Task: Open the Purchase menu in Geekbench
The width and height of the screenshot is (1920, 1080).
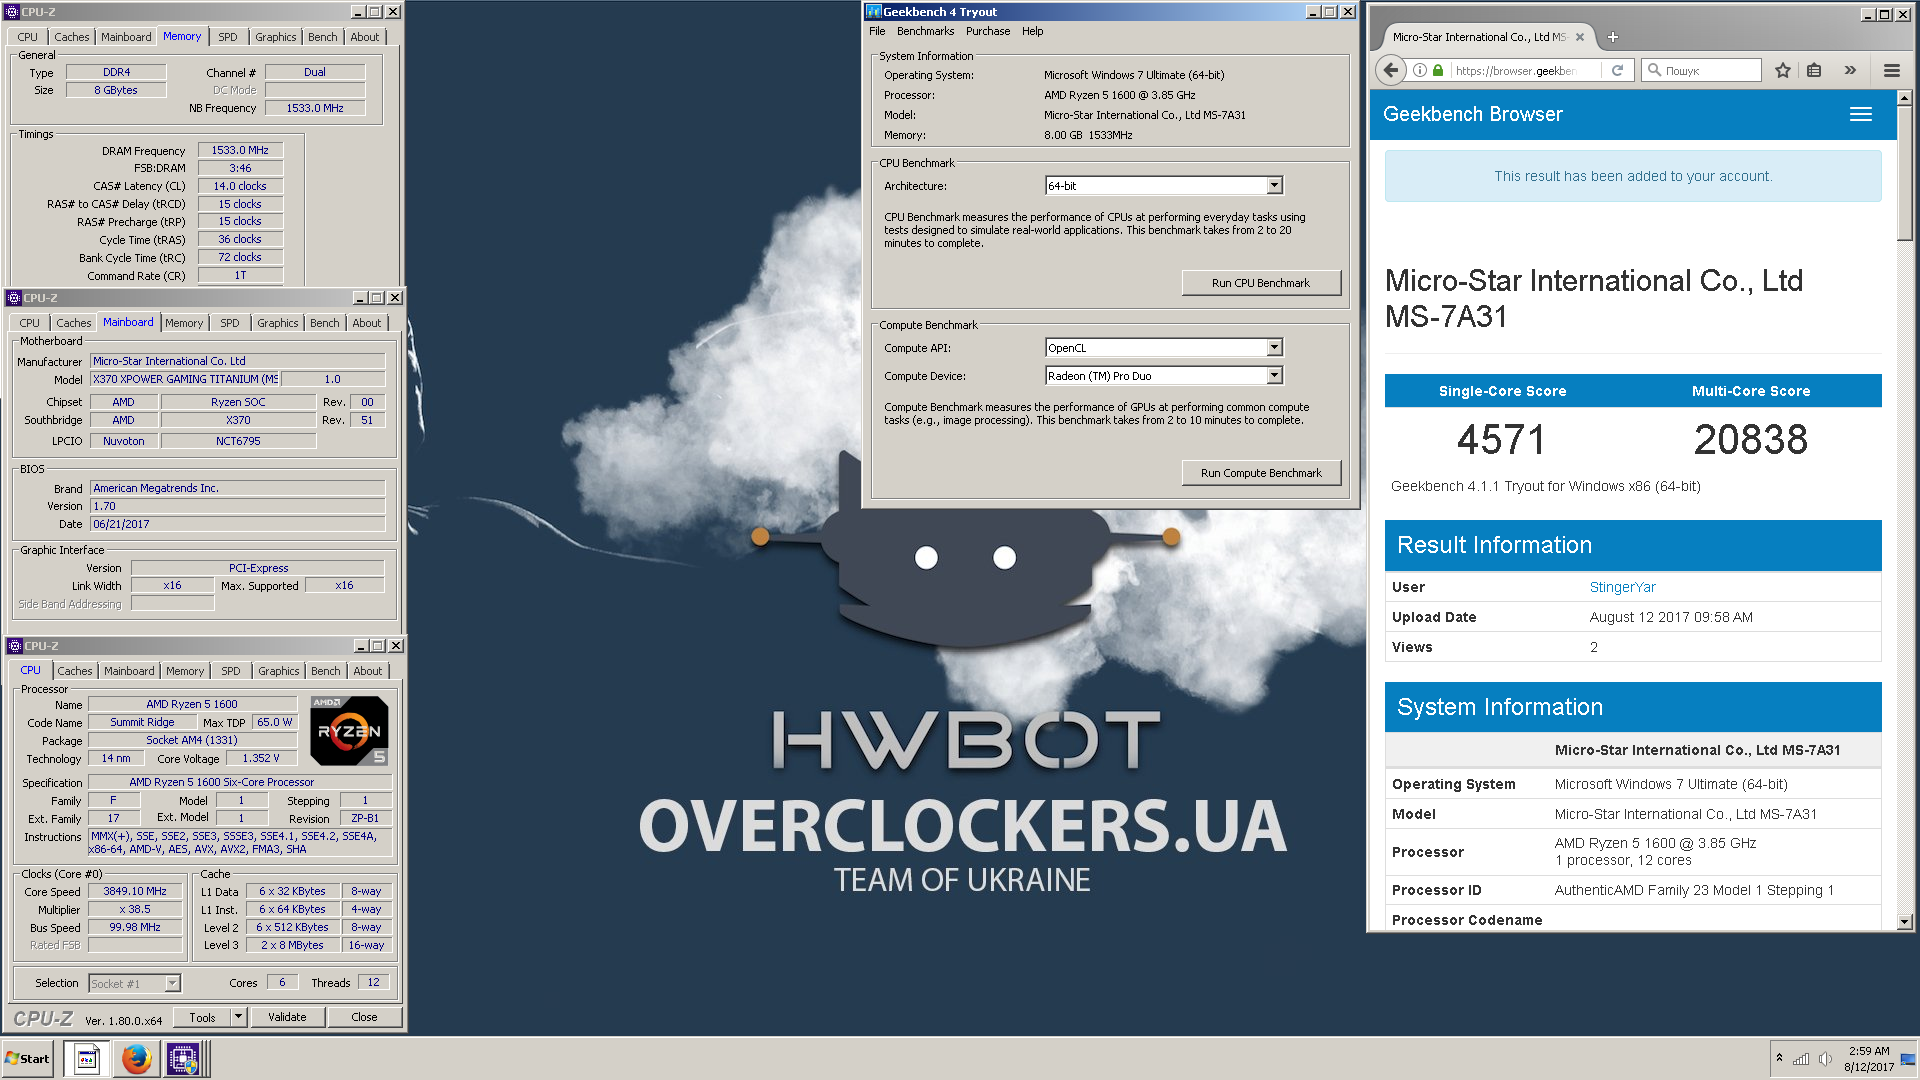Action: pos(988,31)
